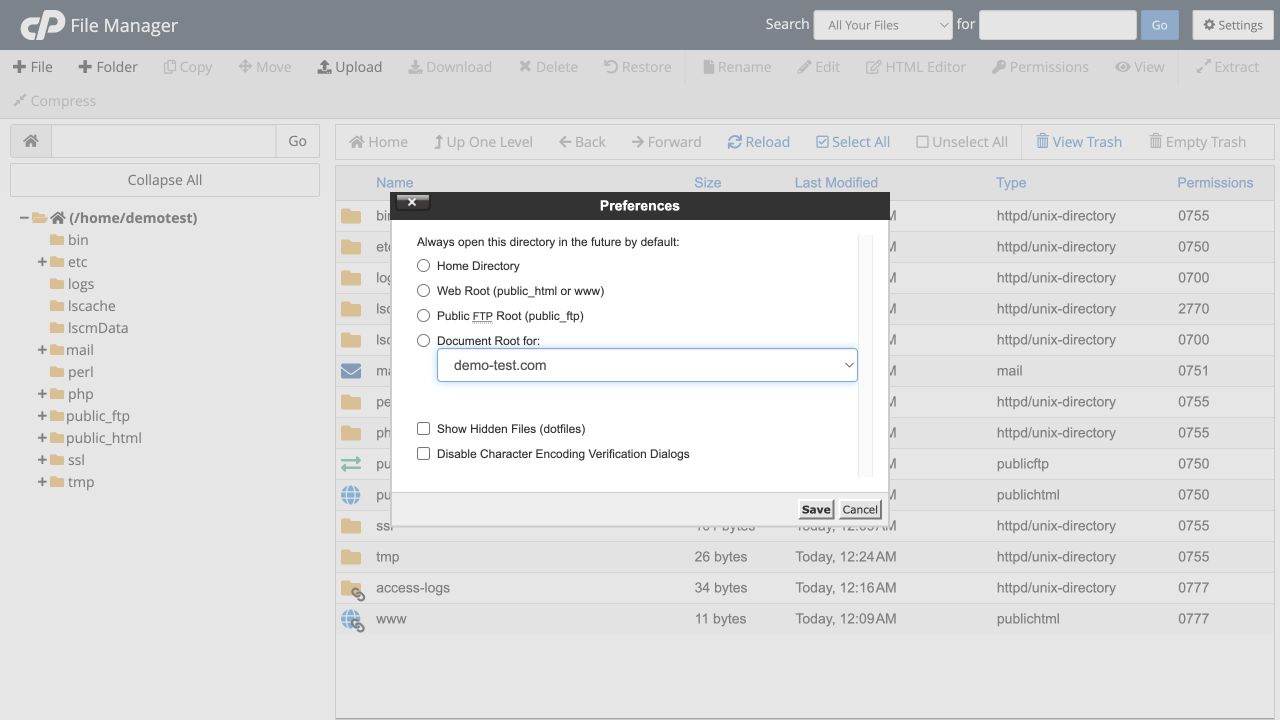Click the home icon beside path field
The width and height of the screenshot is (1280, 720).
click(x=31, y=141)
